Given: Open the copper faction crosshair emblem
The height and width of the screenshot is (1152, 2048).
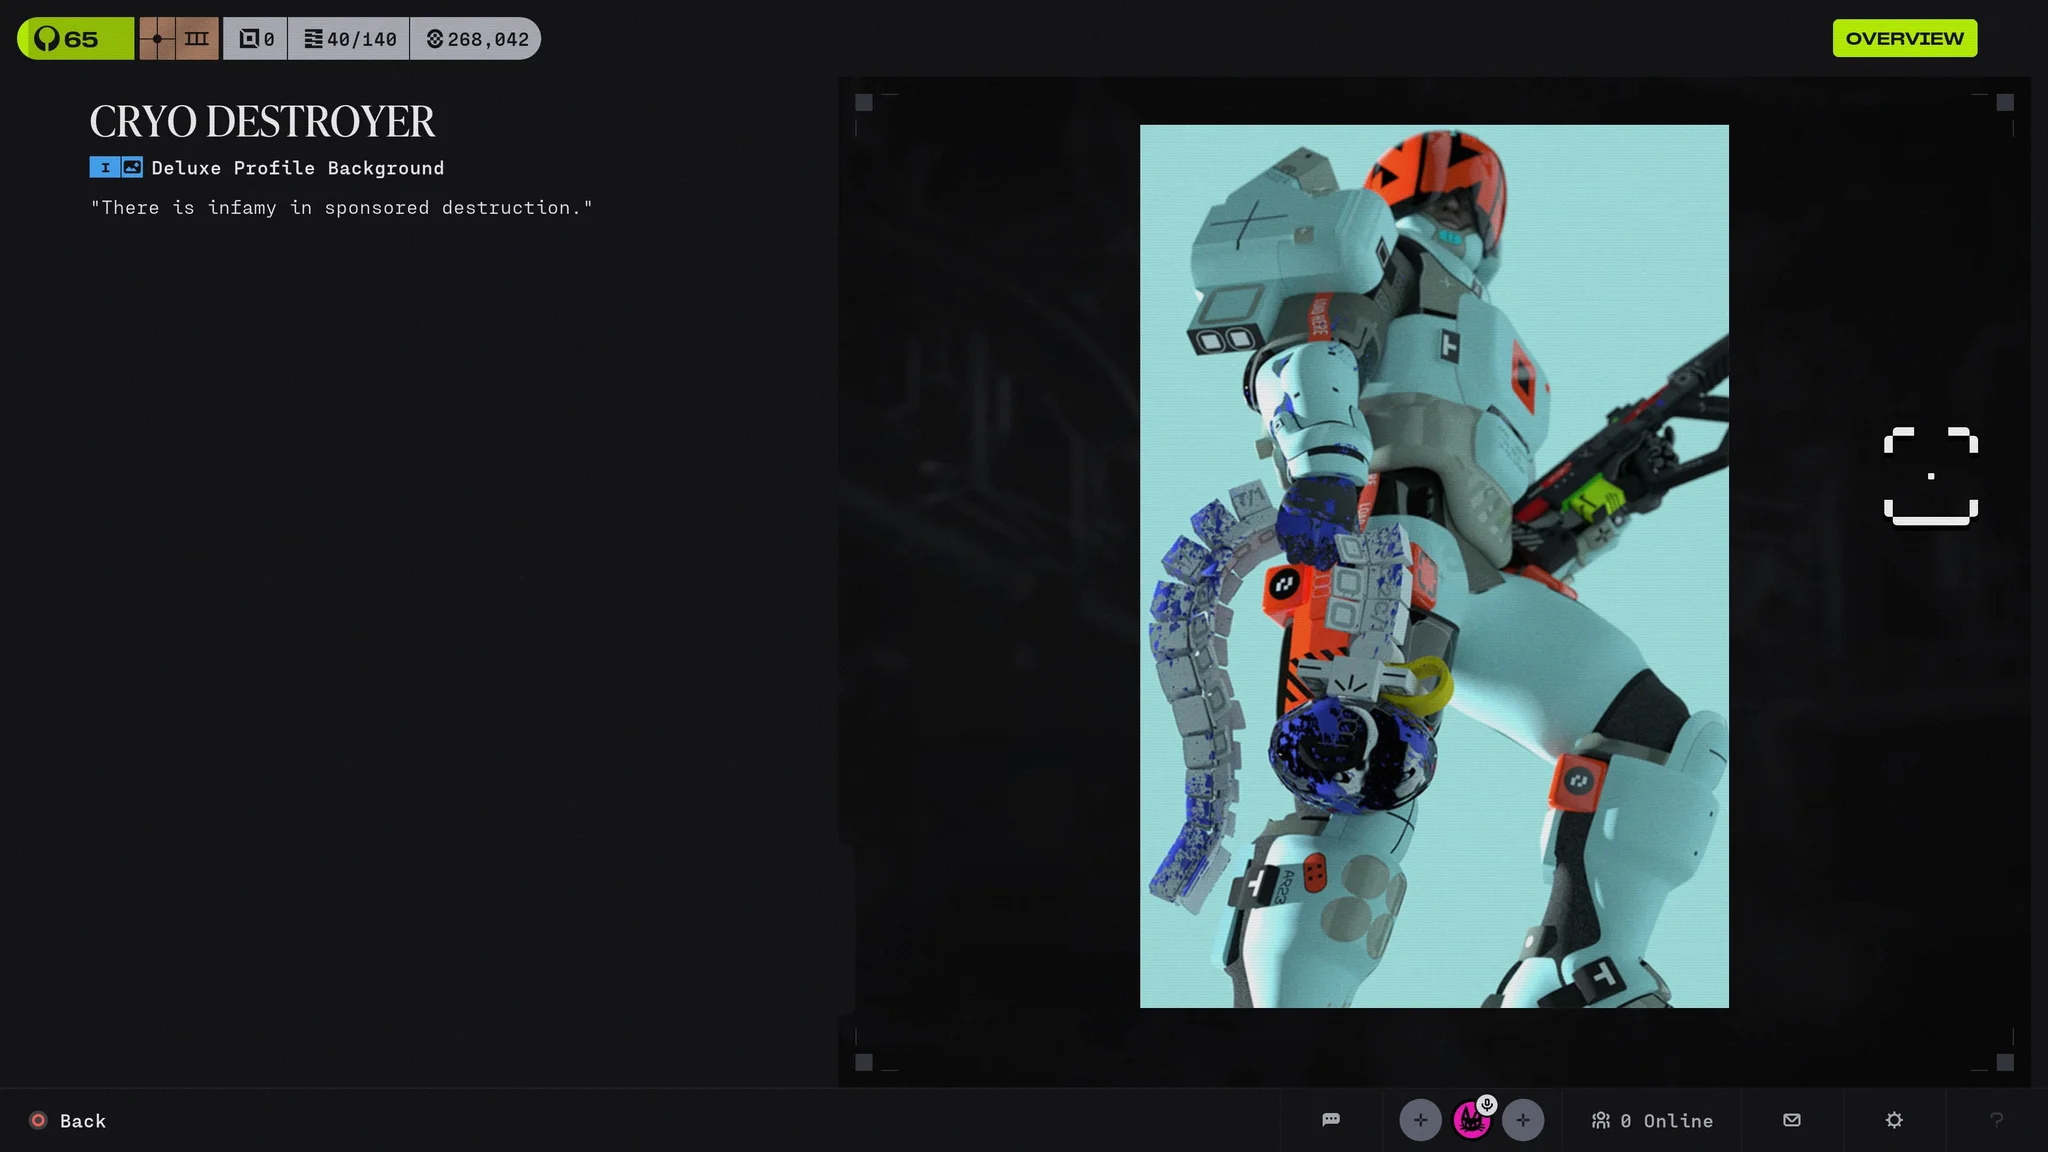Looking at the screenshot, I should [157, 39].
